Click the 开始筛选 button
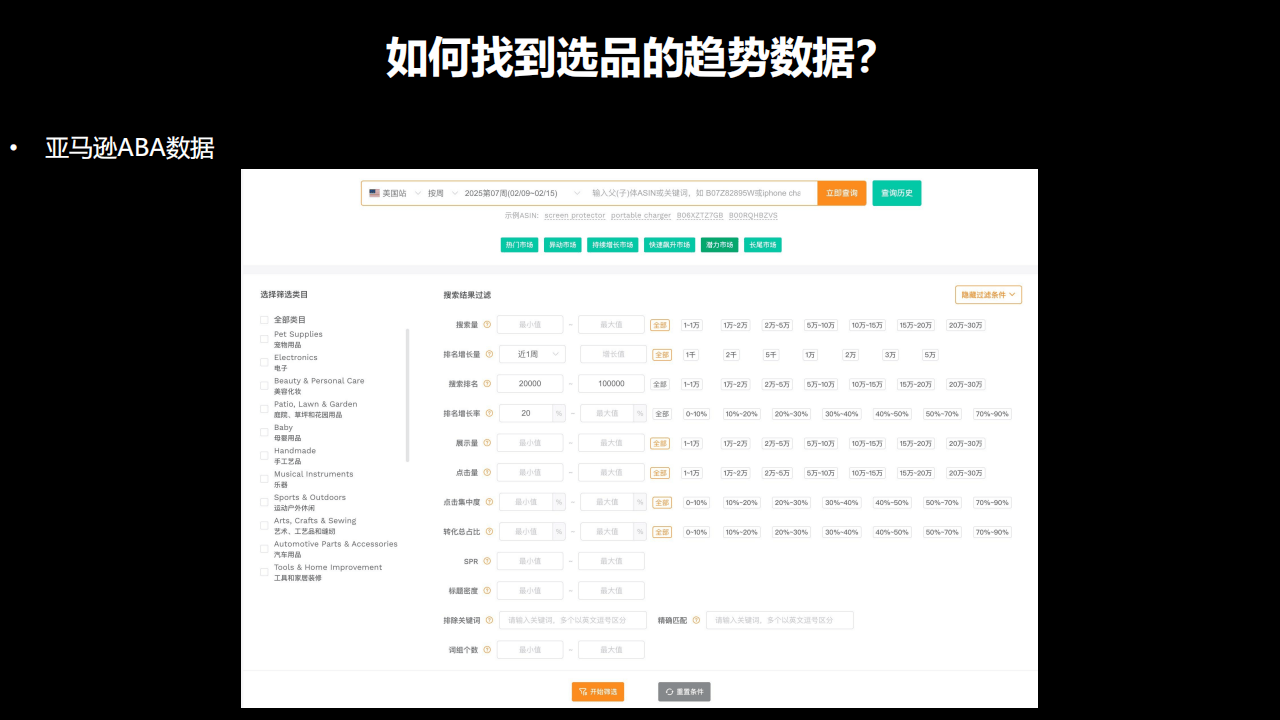 (598, 692)
